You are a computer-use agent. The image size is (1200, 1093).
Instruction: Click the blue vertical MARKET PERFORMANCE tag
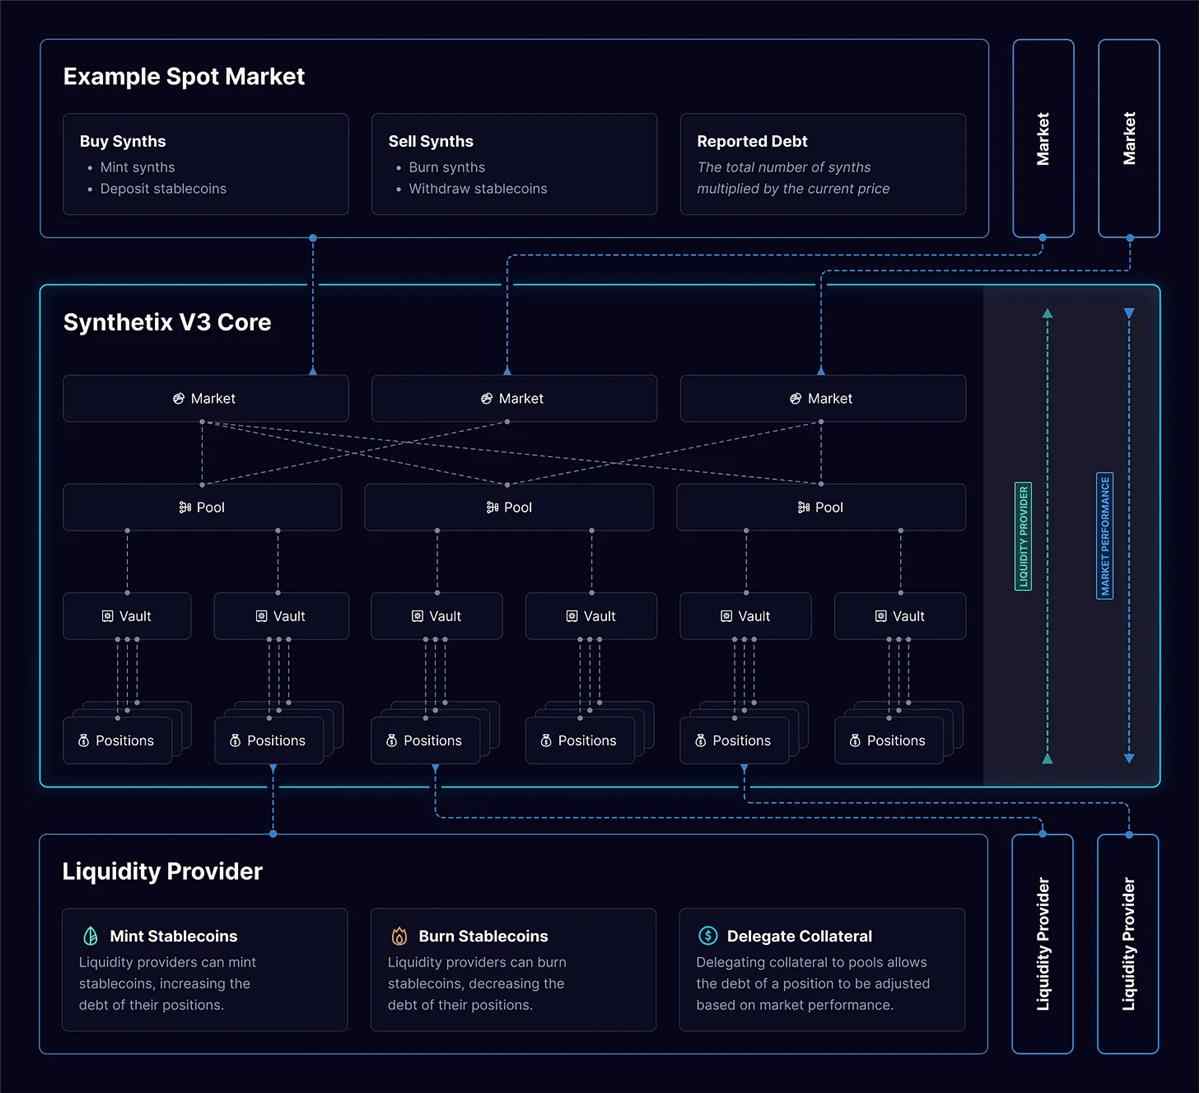click(x=1105, y=535)
